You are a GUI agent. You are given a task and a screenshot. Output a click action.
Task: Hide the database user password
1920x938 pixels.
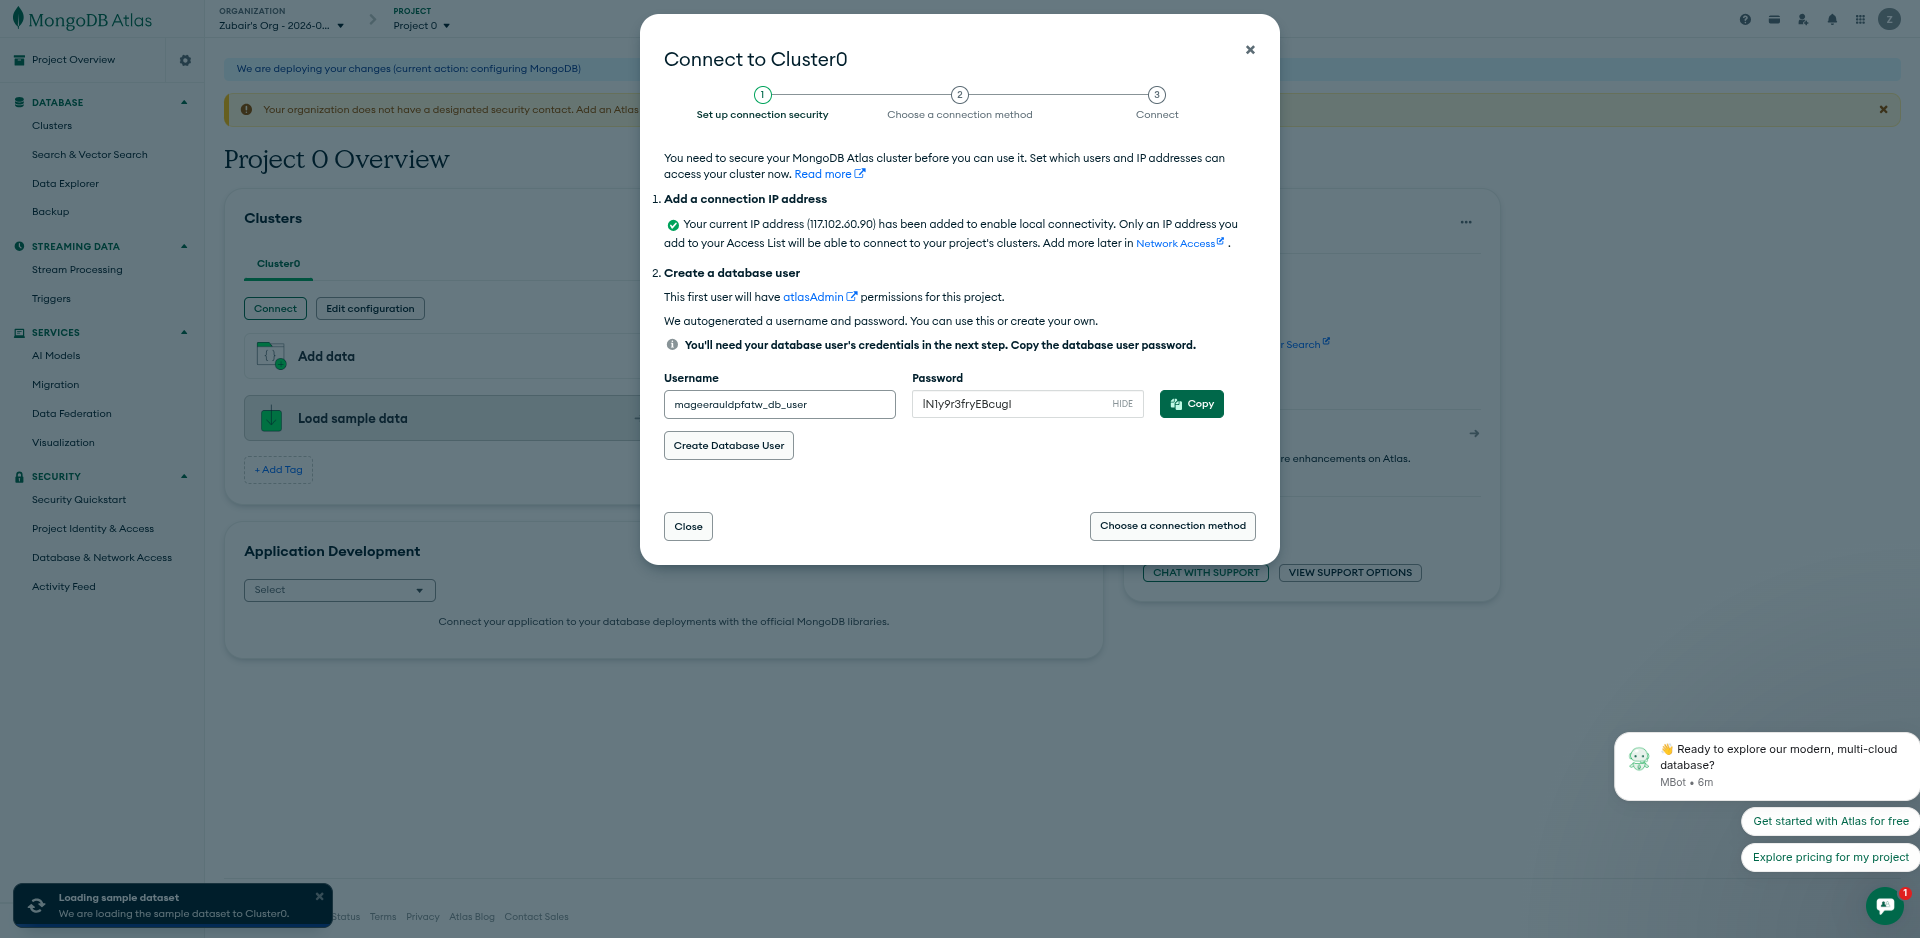tap(1122, 404)
